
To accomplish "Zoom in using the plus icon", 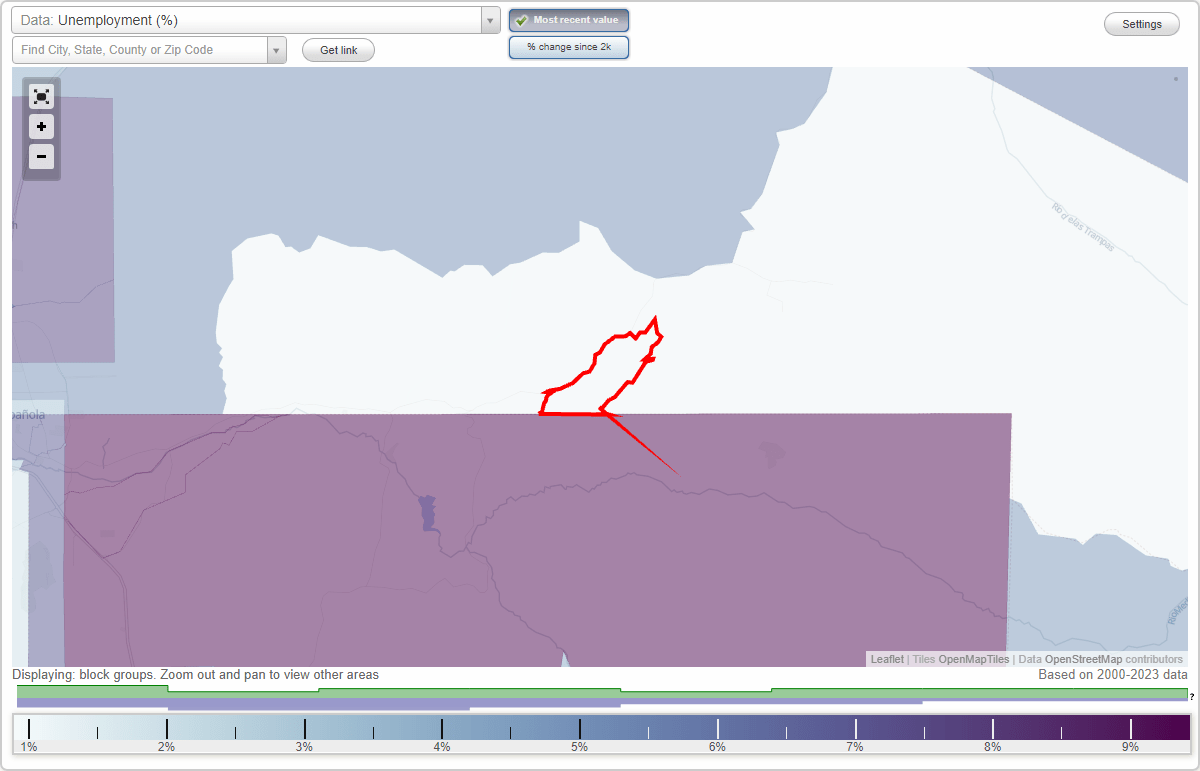I will tap(41, 126).
